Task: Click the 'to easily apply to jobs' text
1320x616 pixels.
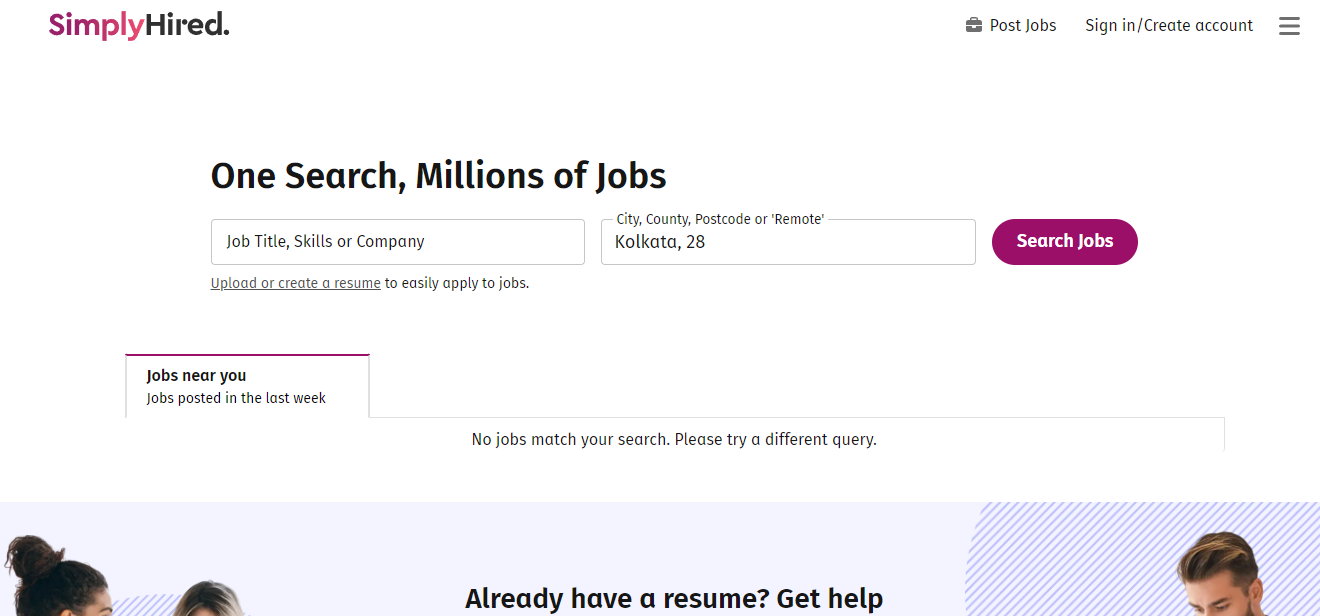Action: click(x=457, y=283)
